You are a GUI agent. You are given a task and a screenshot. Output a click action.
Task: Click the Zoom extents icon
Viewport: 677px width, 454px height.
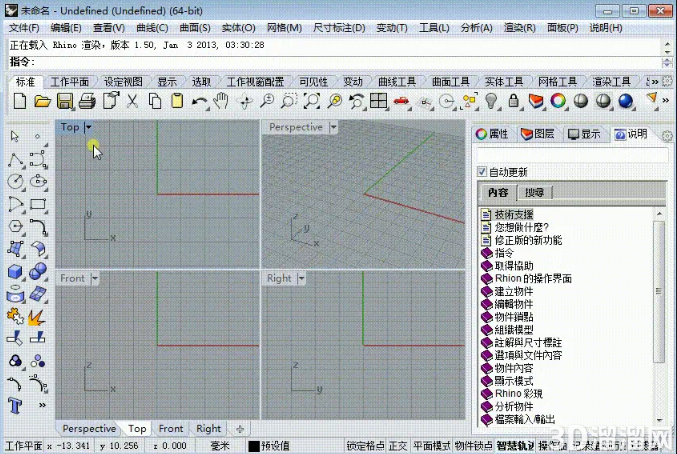[x=312, y=101]
